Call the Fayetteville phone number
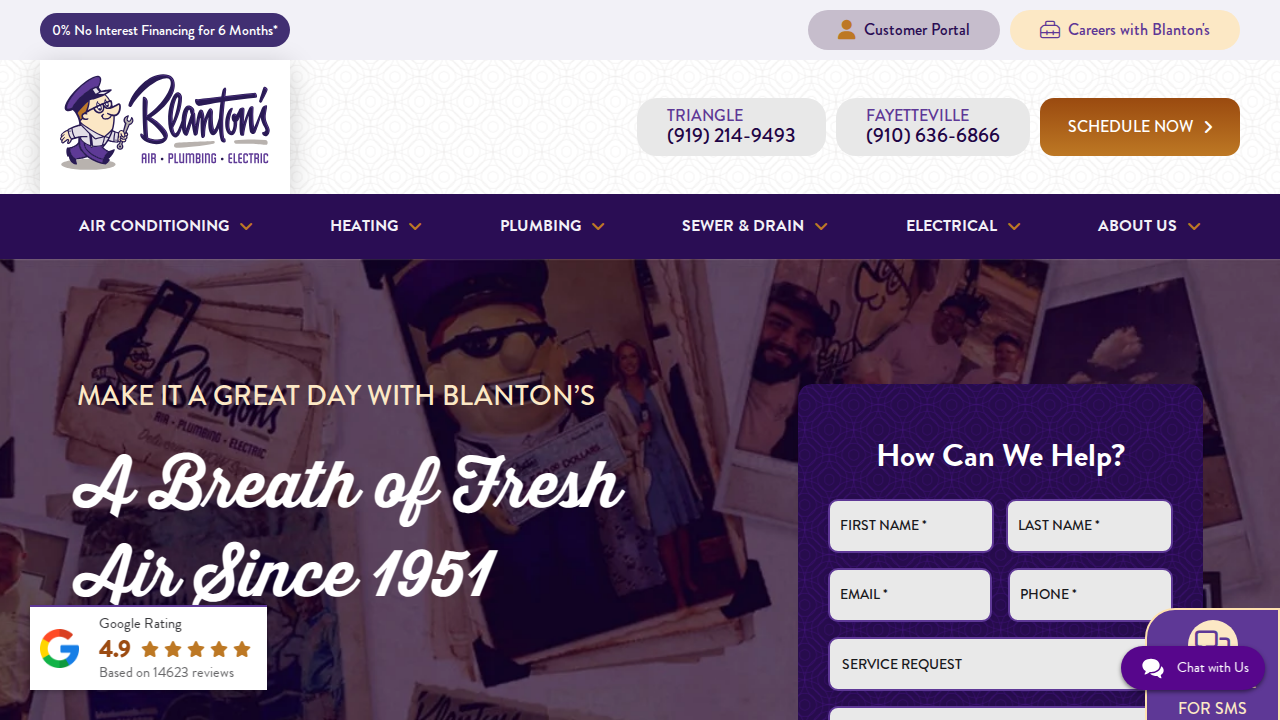 pyautogui.click(x=933, y=136)
